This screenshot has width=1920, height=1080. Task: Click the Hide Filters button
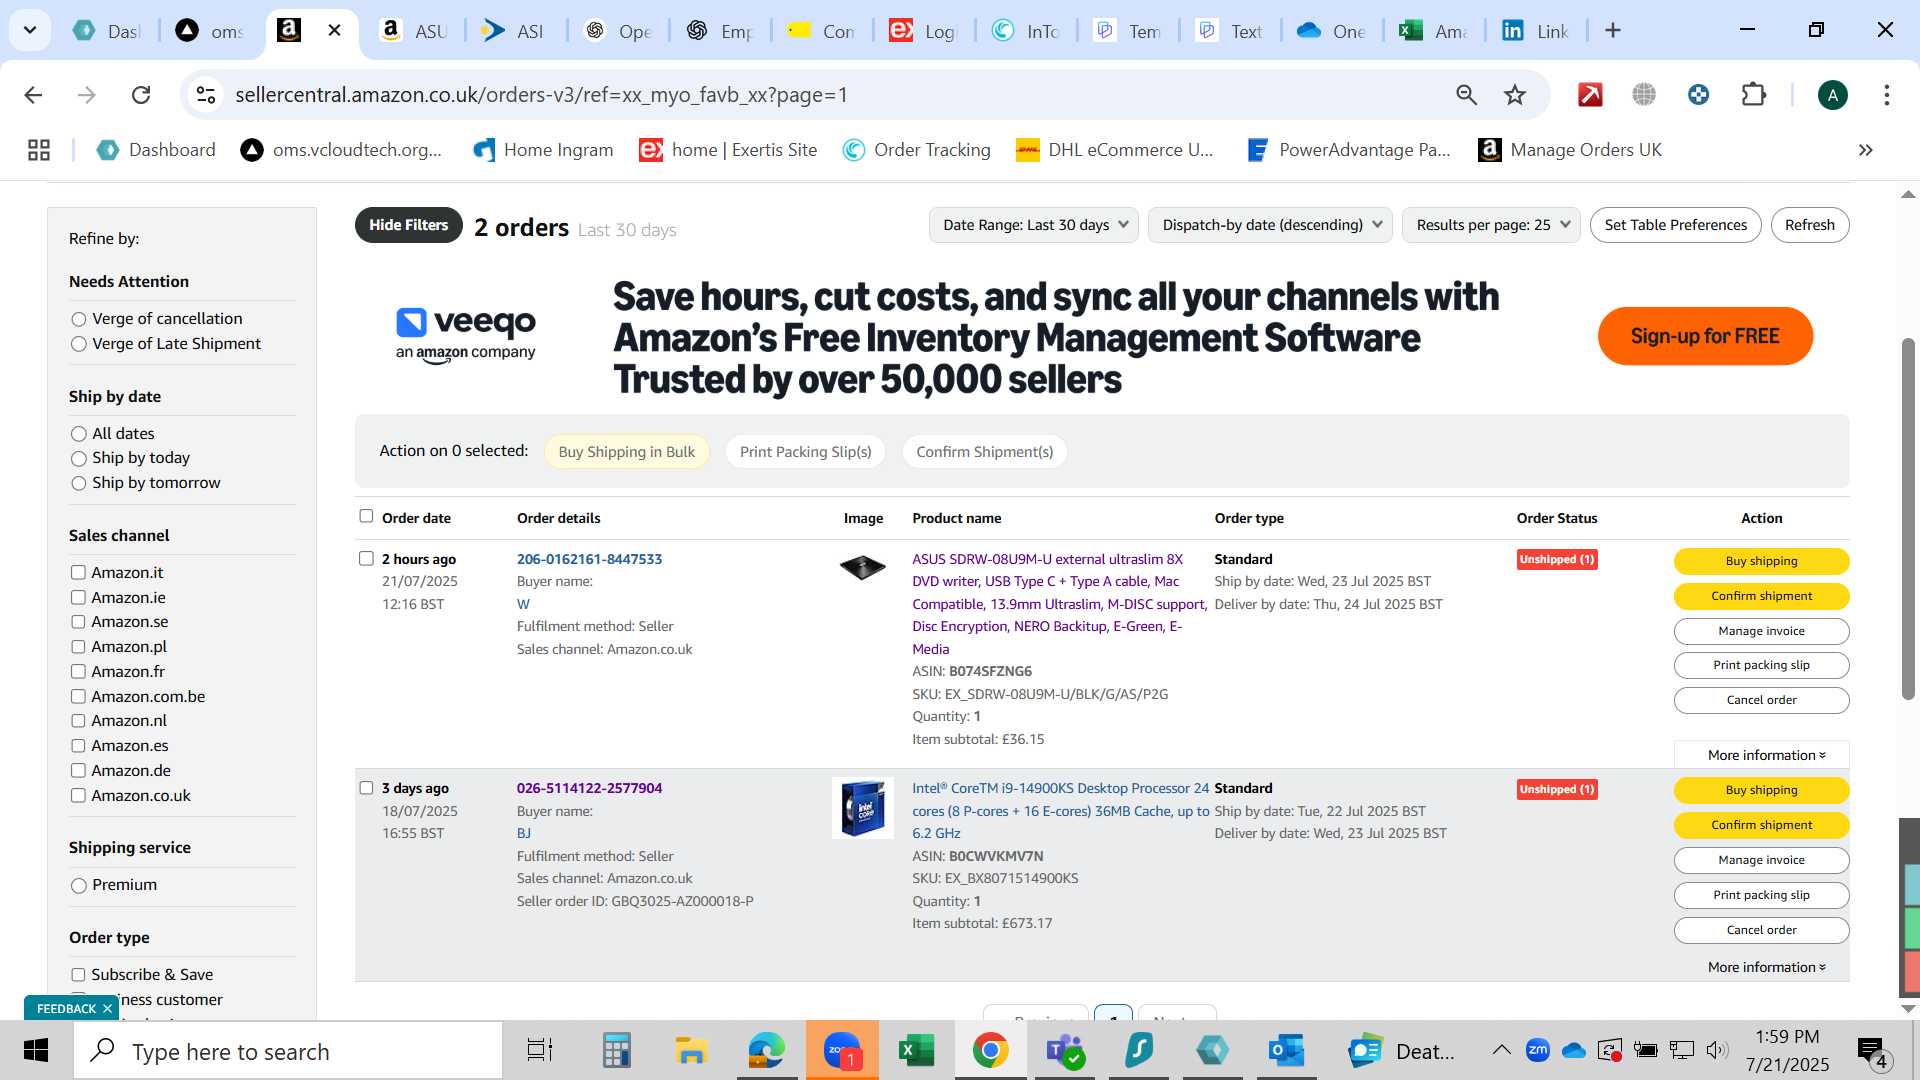408,225
